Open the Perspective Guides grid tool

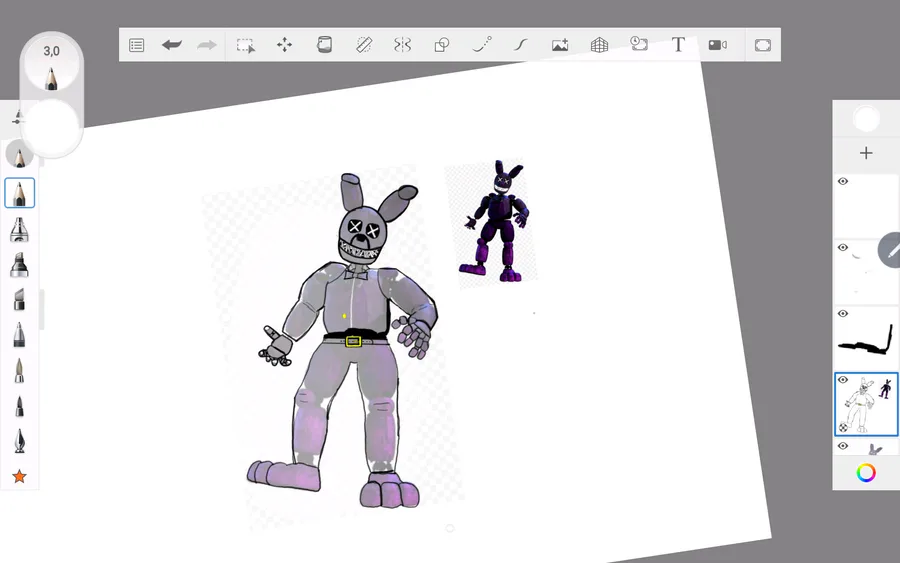coord(599,45)
